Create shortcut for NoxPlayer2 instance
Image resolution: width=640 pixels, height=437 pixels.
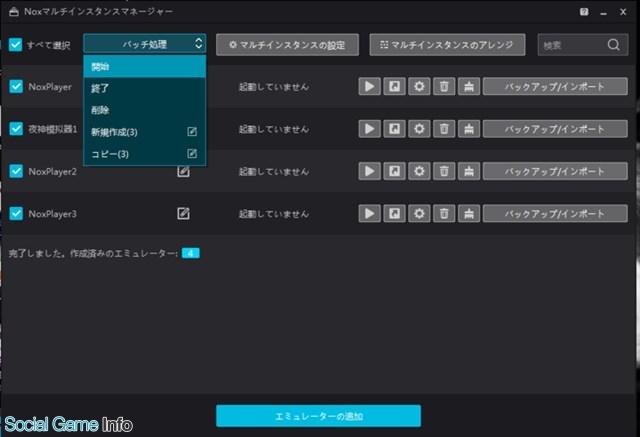pos(394,171)
